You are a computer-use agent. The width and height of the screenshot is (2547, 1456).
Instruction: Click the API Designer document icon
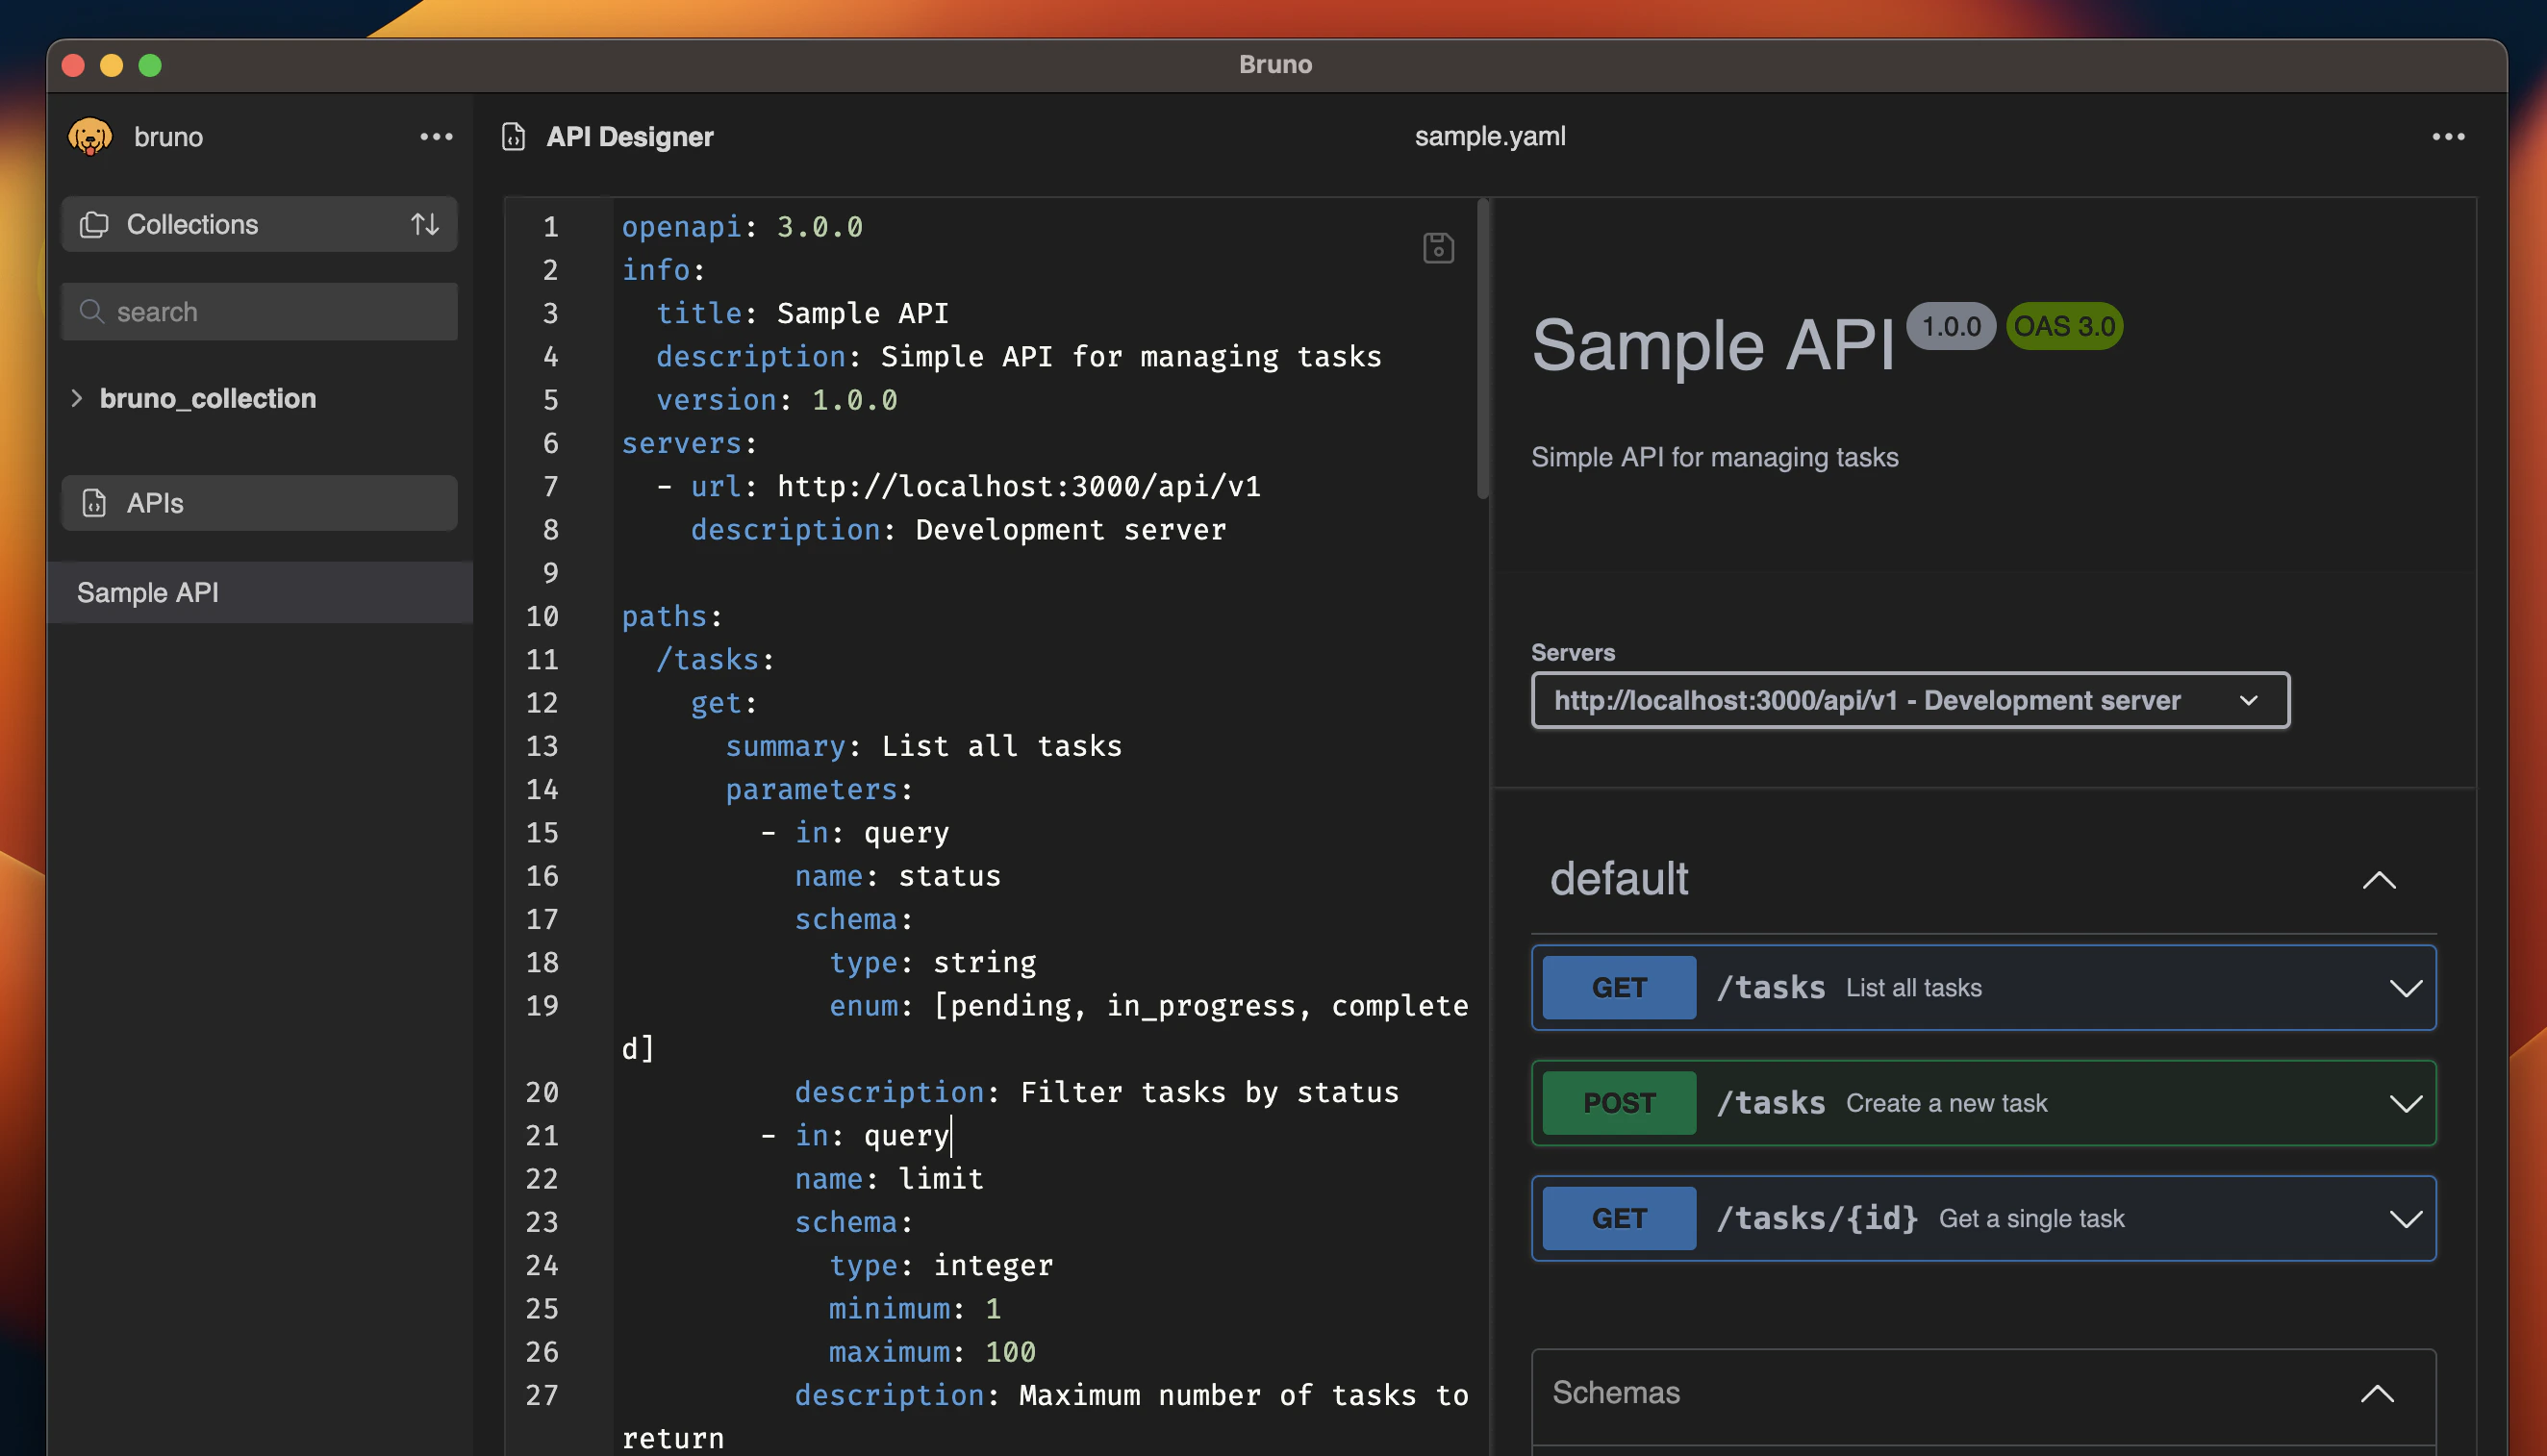pyautogui.click(x=513, y=137)
